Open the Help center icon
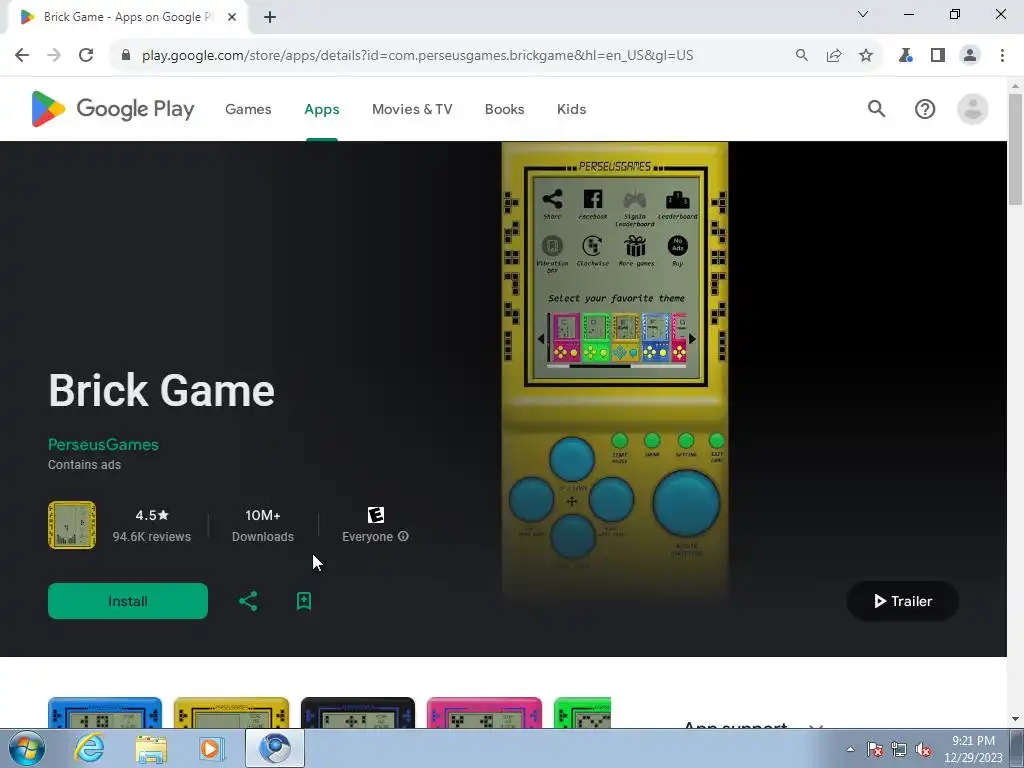The width and height of the screenshot is (1024, 768). (x=925, y=109)
